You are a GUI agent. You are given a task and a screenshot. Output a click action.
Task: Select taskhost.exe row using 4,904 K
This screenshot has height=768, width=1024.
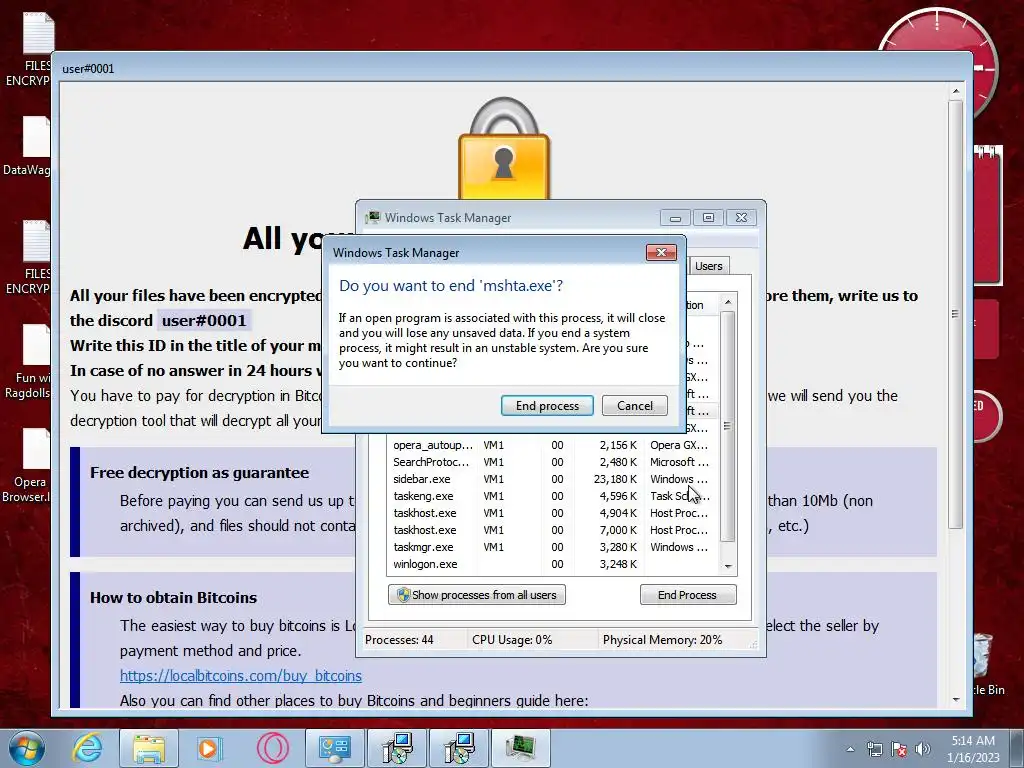click(552, 513)
